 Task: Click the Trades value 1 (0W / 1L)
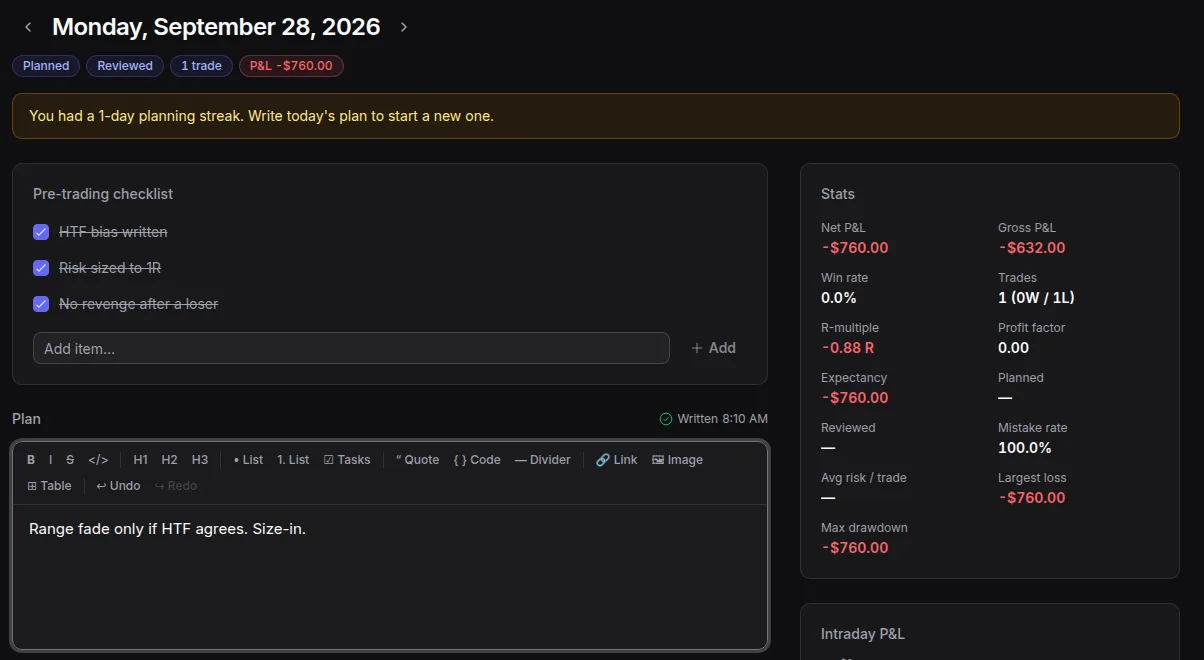[1036, 298]
